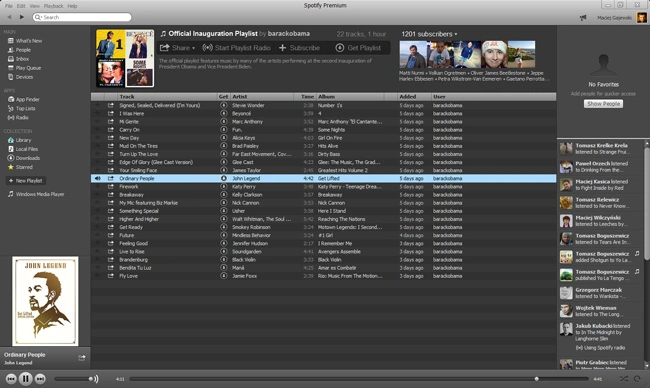
Task: Click the volume speaker icon
Action: pos(96,378)
